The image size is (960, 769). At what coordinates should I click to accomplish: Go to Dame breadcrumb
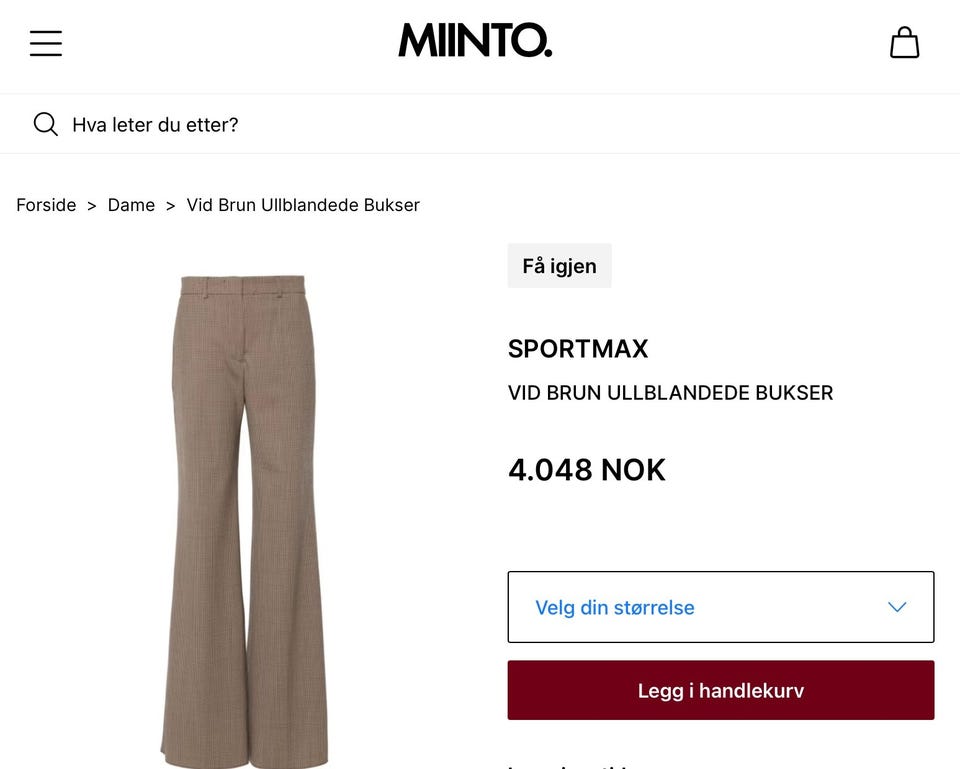tap(131, 205)
